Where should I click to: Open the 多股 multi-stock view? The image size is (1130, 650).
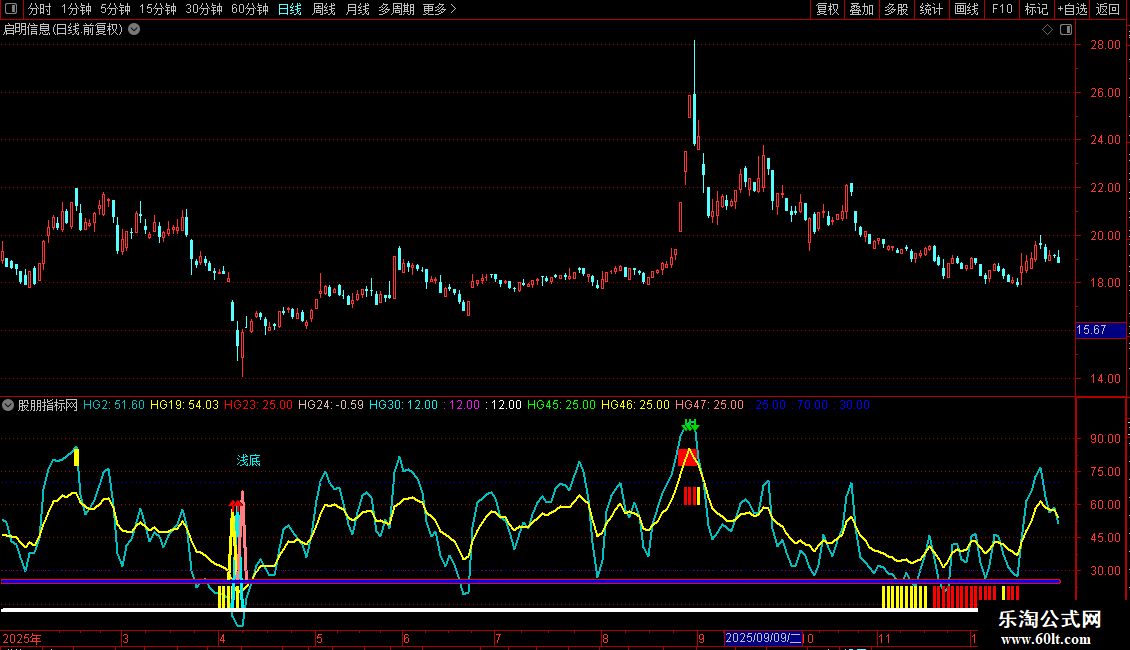tap(897, 9)
